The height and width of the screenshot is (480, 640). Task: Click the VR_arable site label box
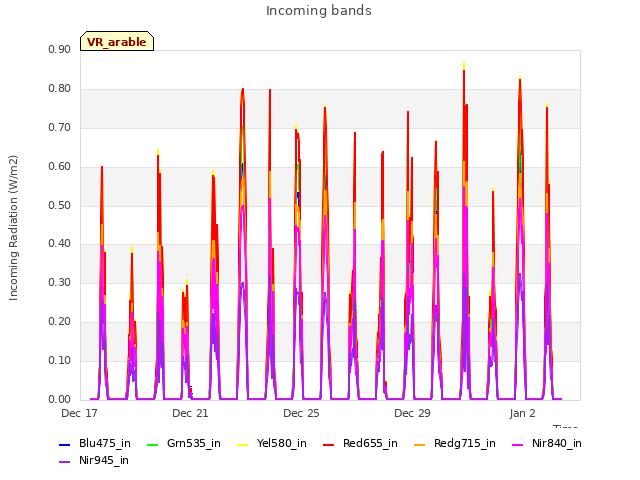coord(117,41)
